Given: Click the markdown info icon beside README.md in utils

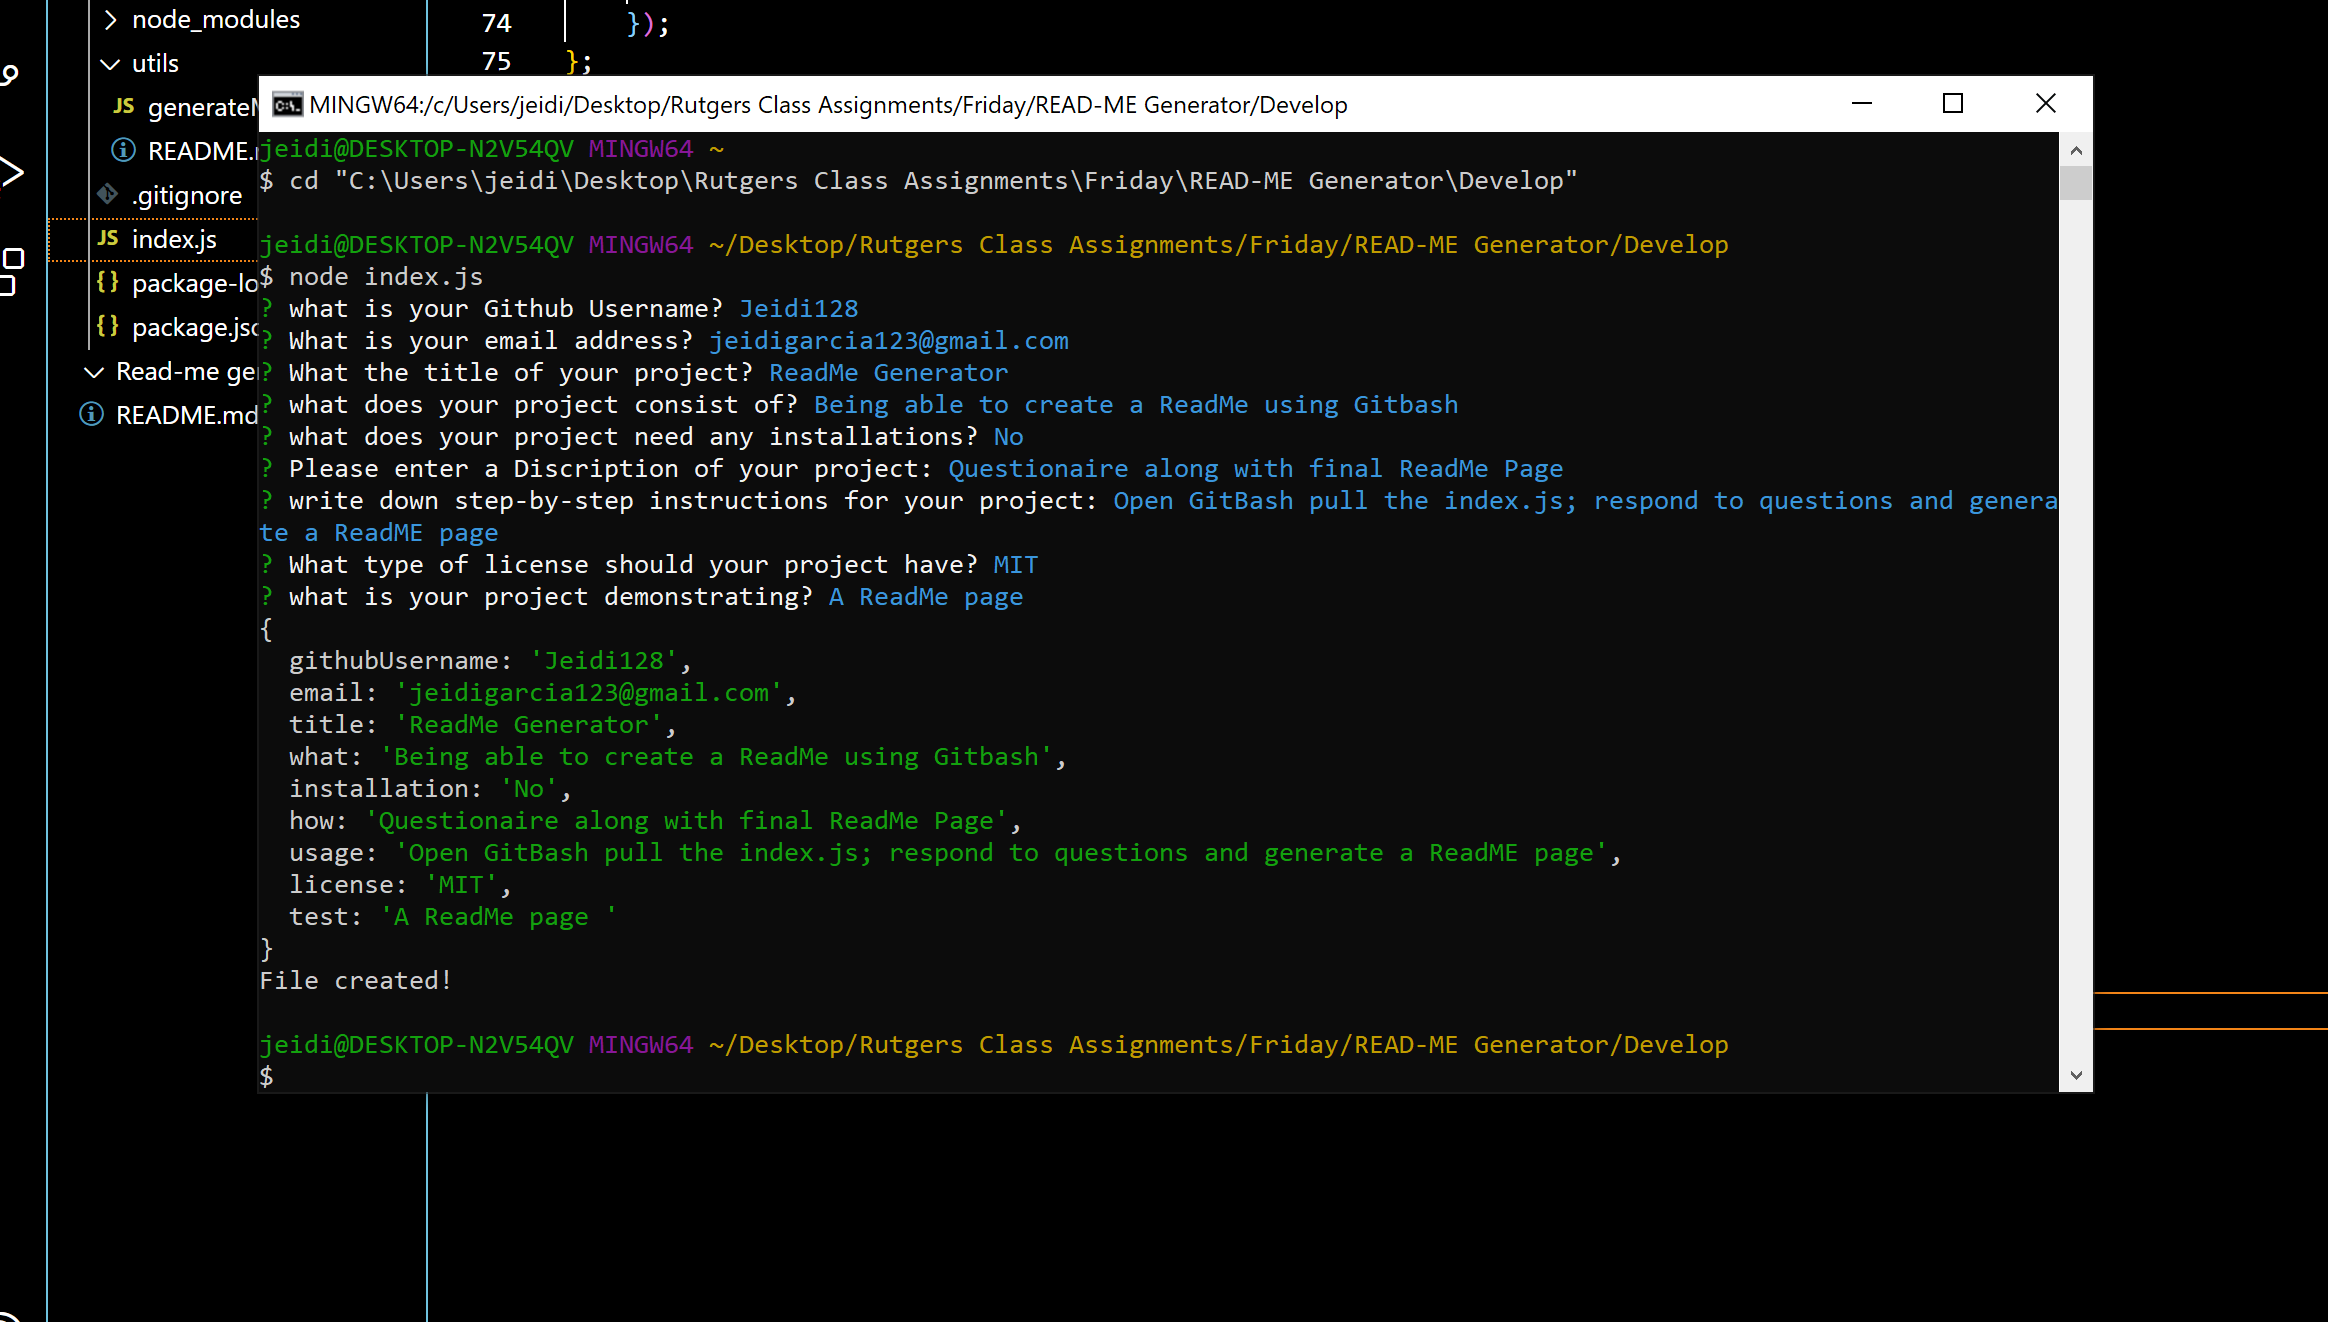Looking at the screenshot, I should (x=123, y=150).
